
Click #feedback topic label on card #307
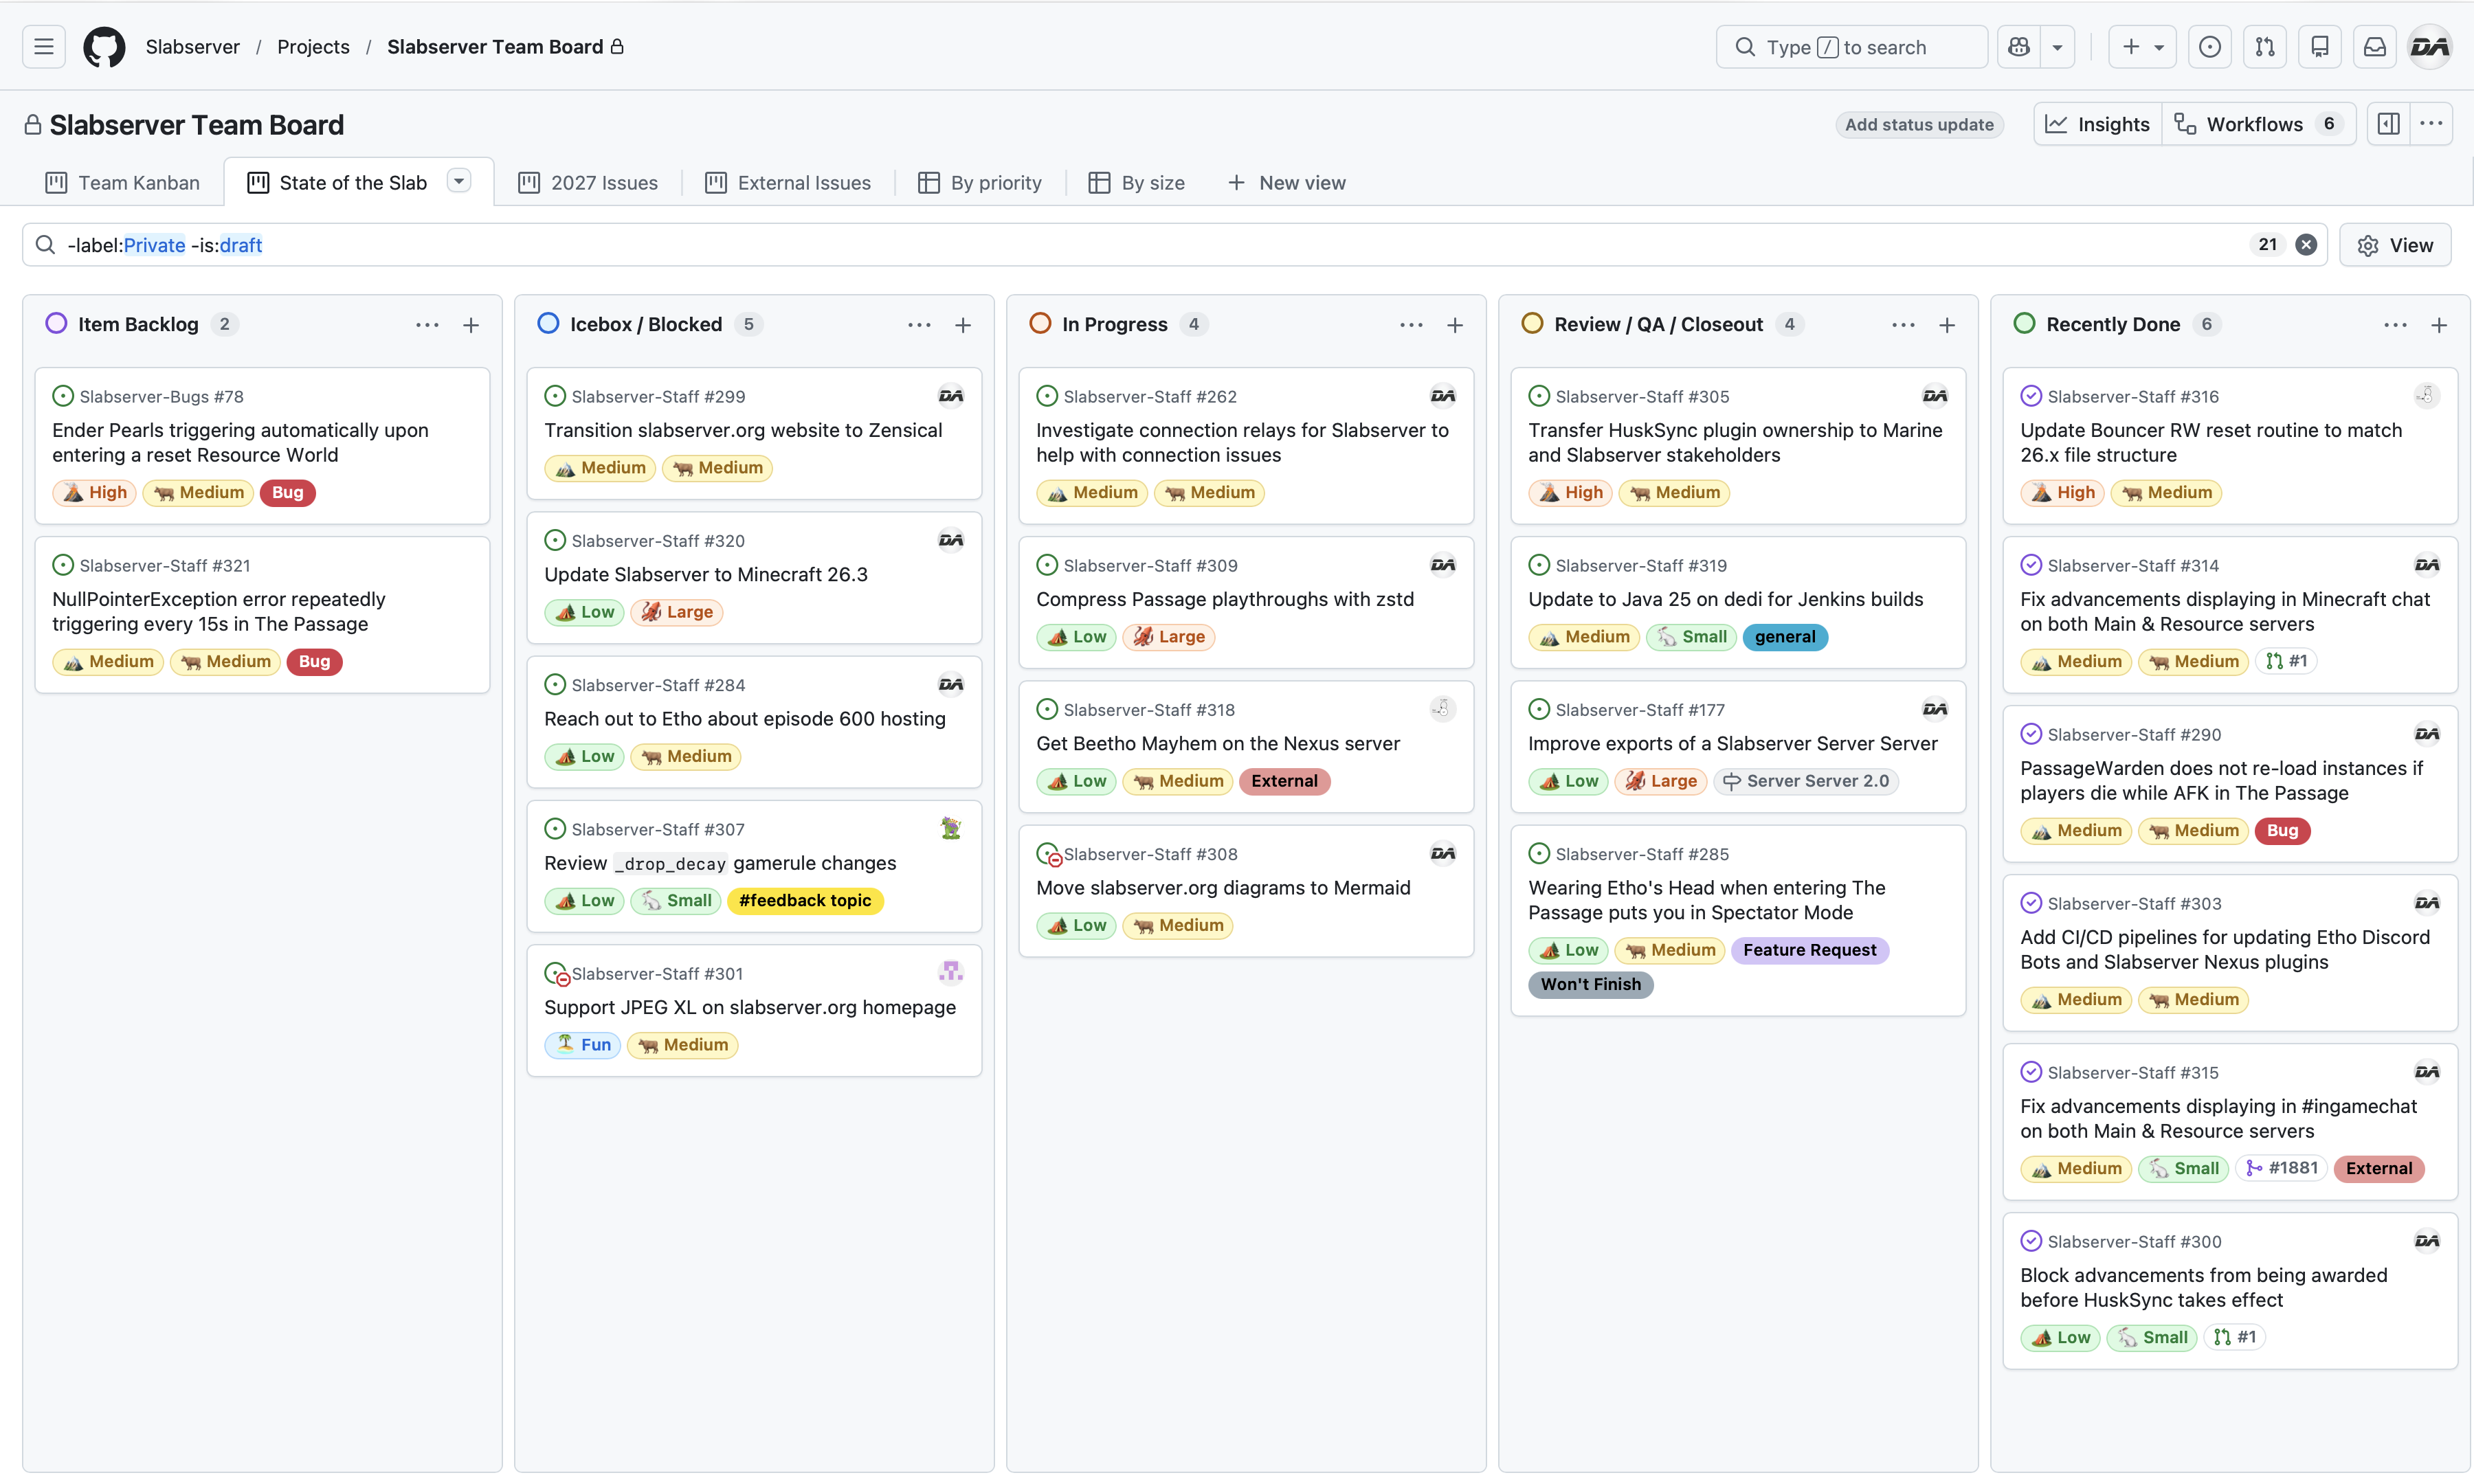(x=805, y=901)
